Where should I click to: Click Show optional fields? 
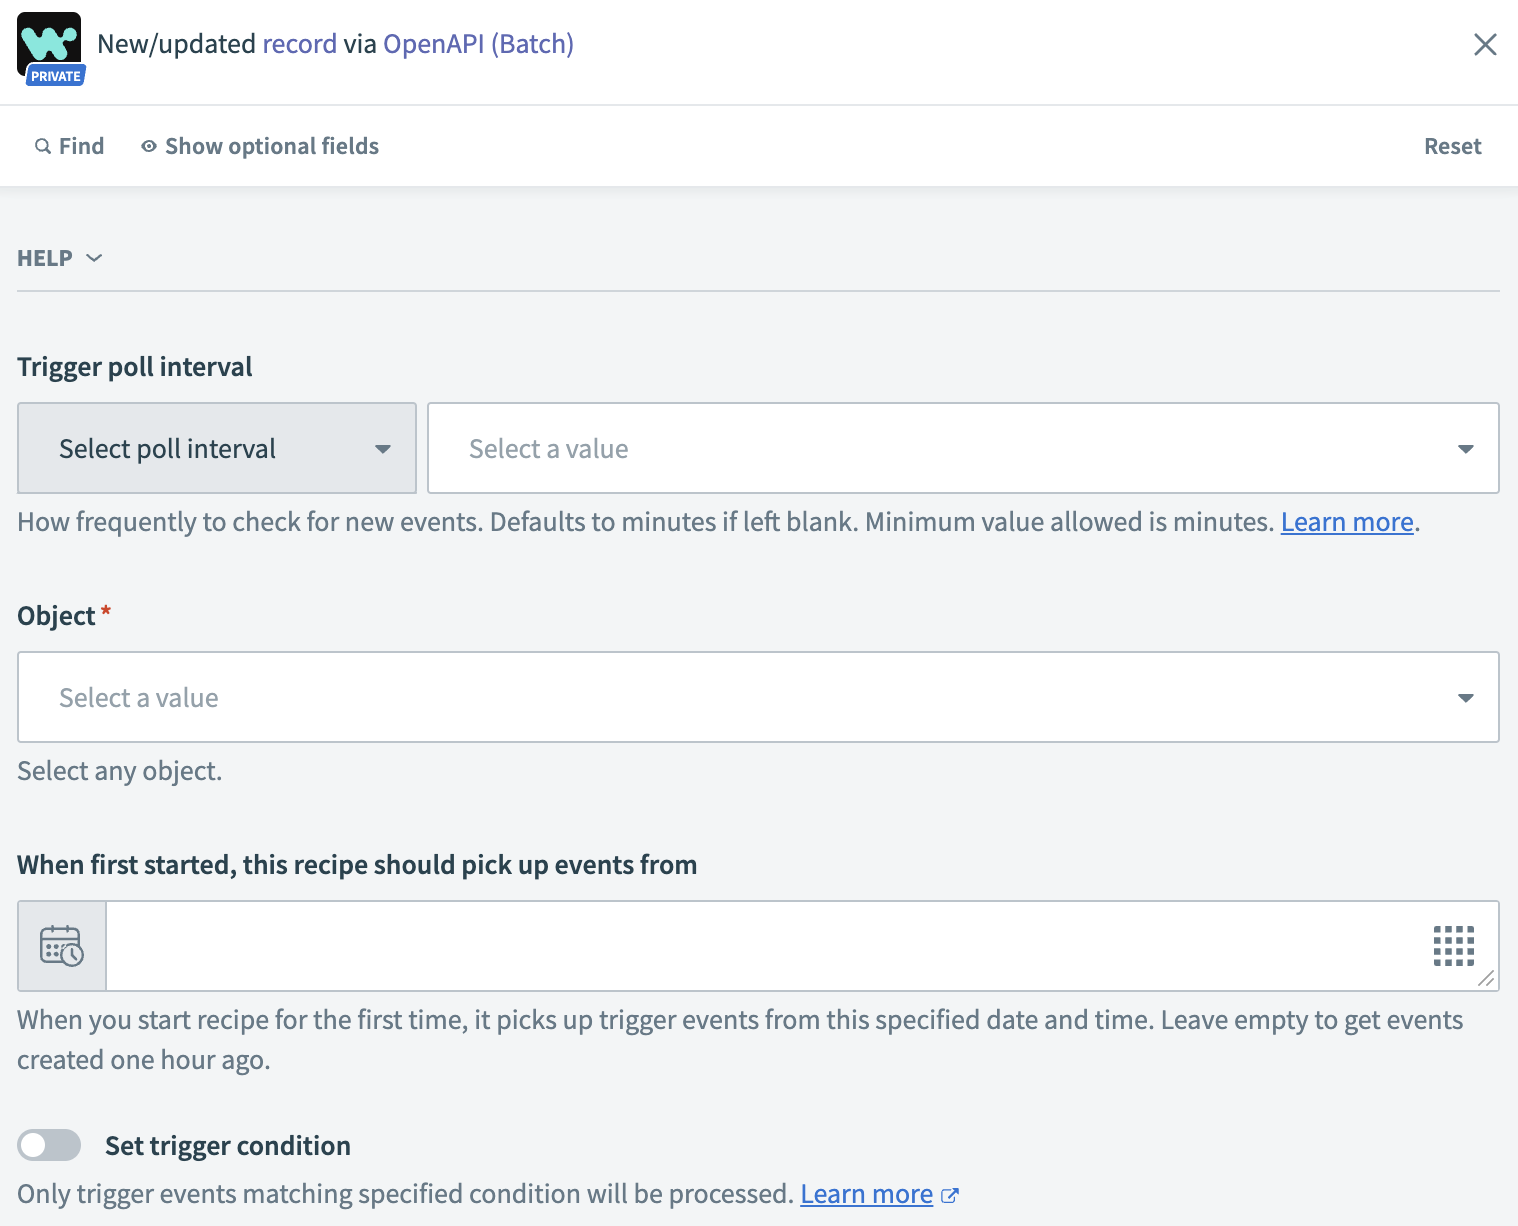click(271, 146)
